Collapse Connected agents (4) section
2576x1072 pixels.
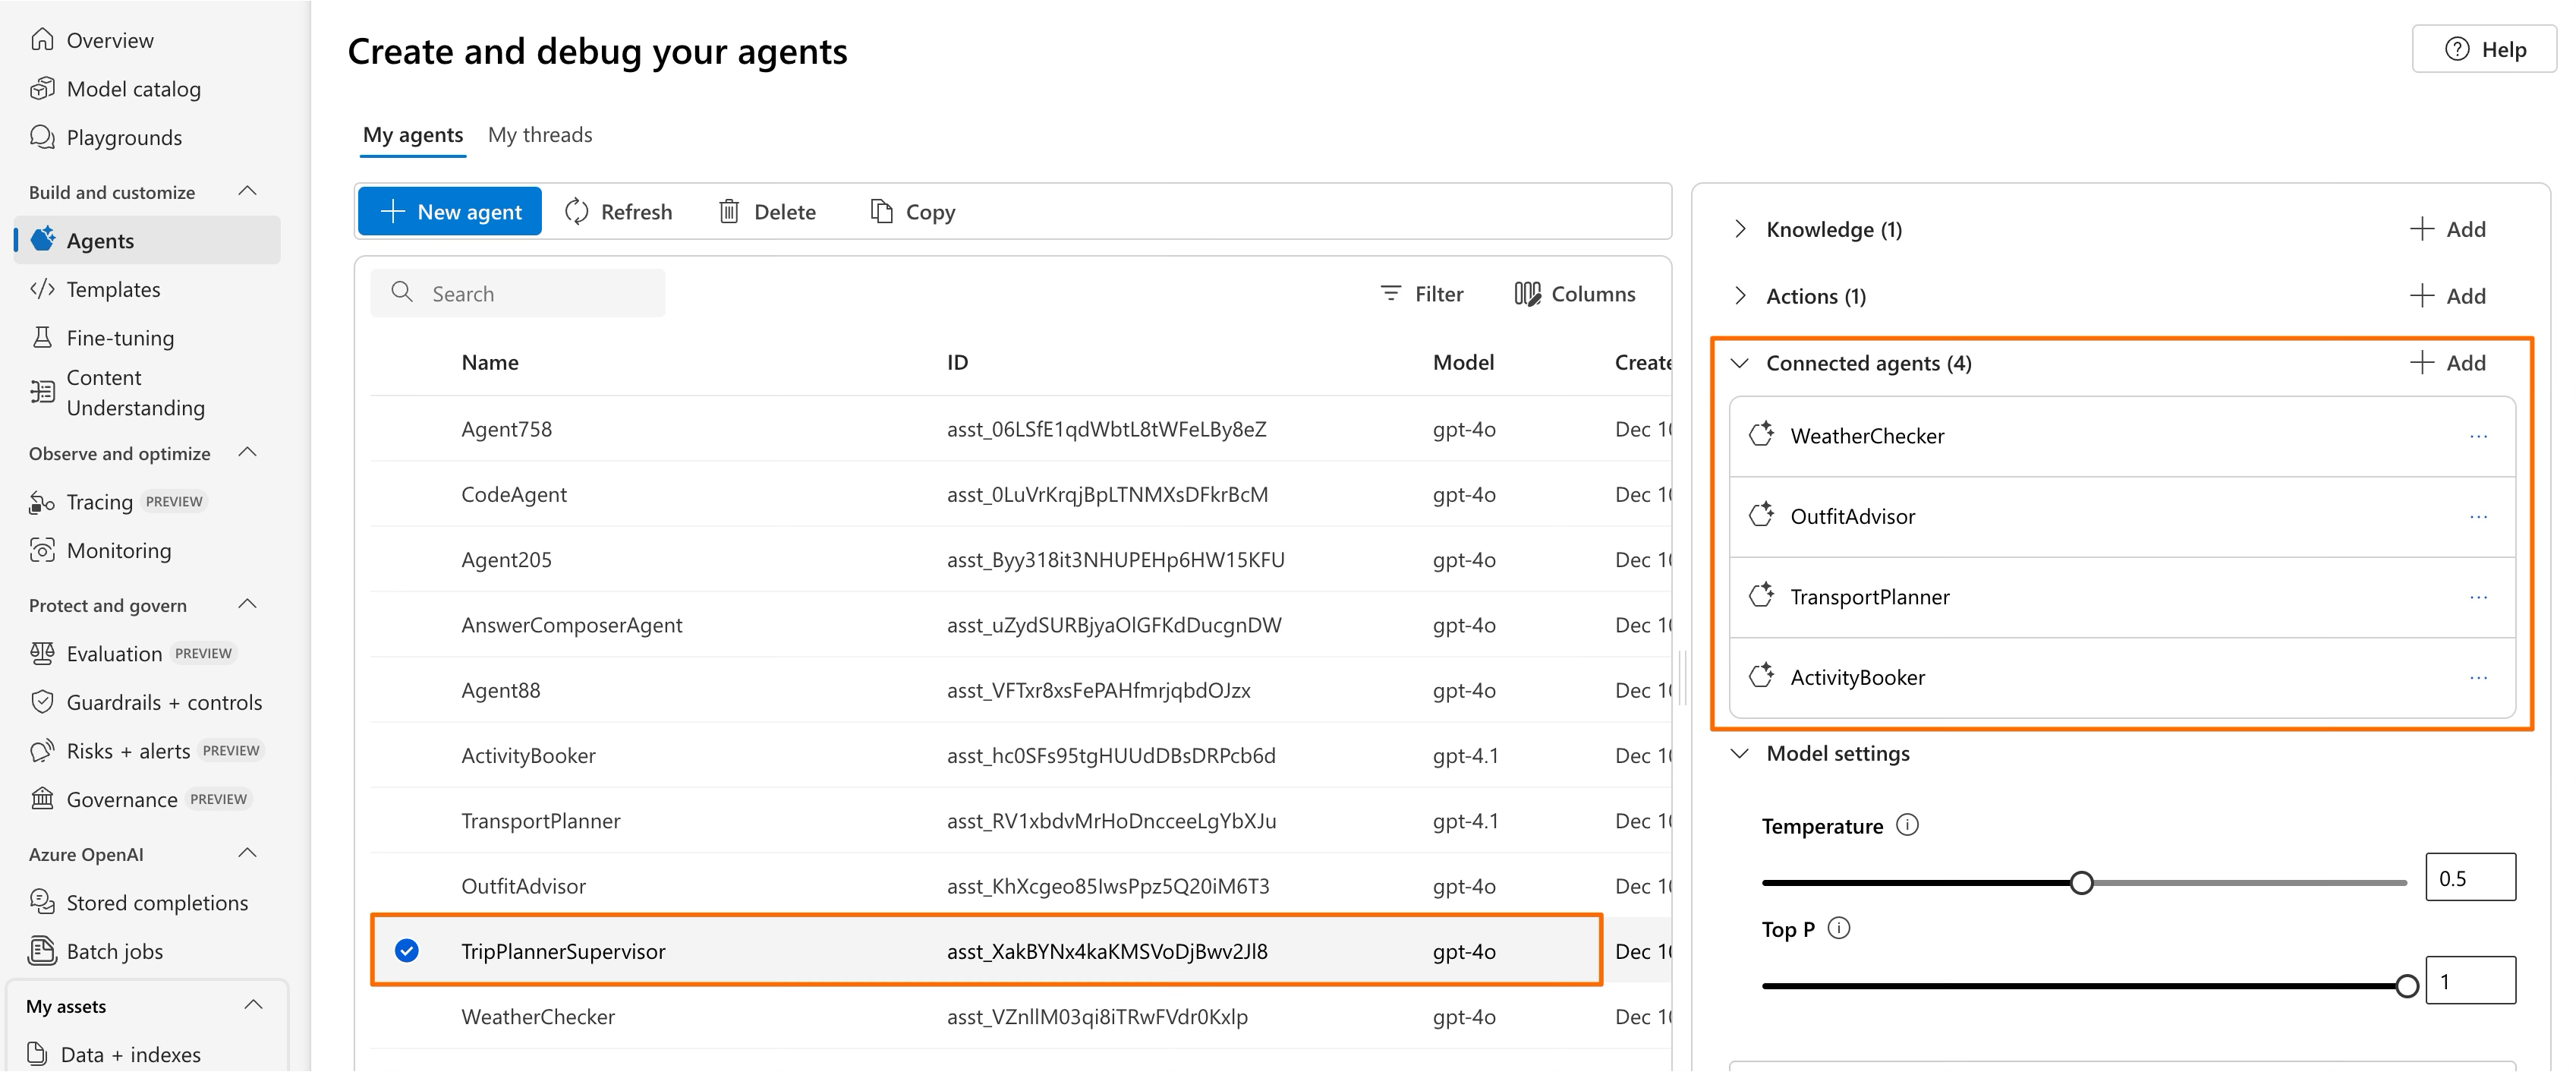click(x=1740, y=363)
